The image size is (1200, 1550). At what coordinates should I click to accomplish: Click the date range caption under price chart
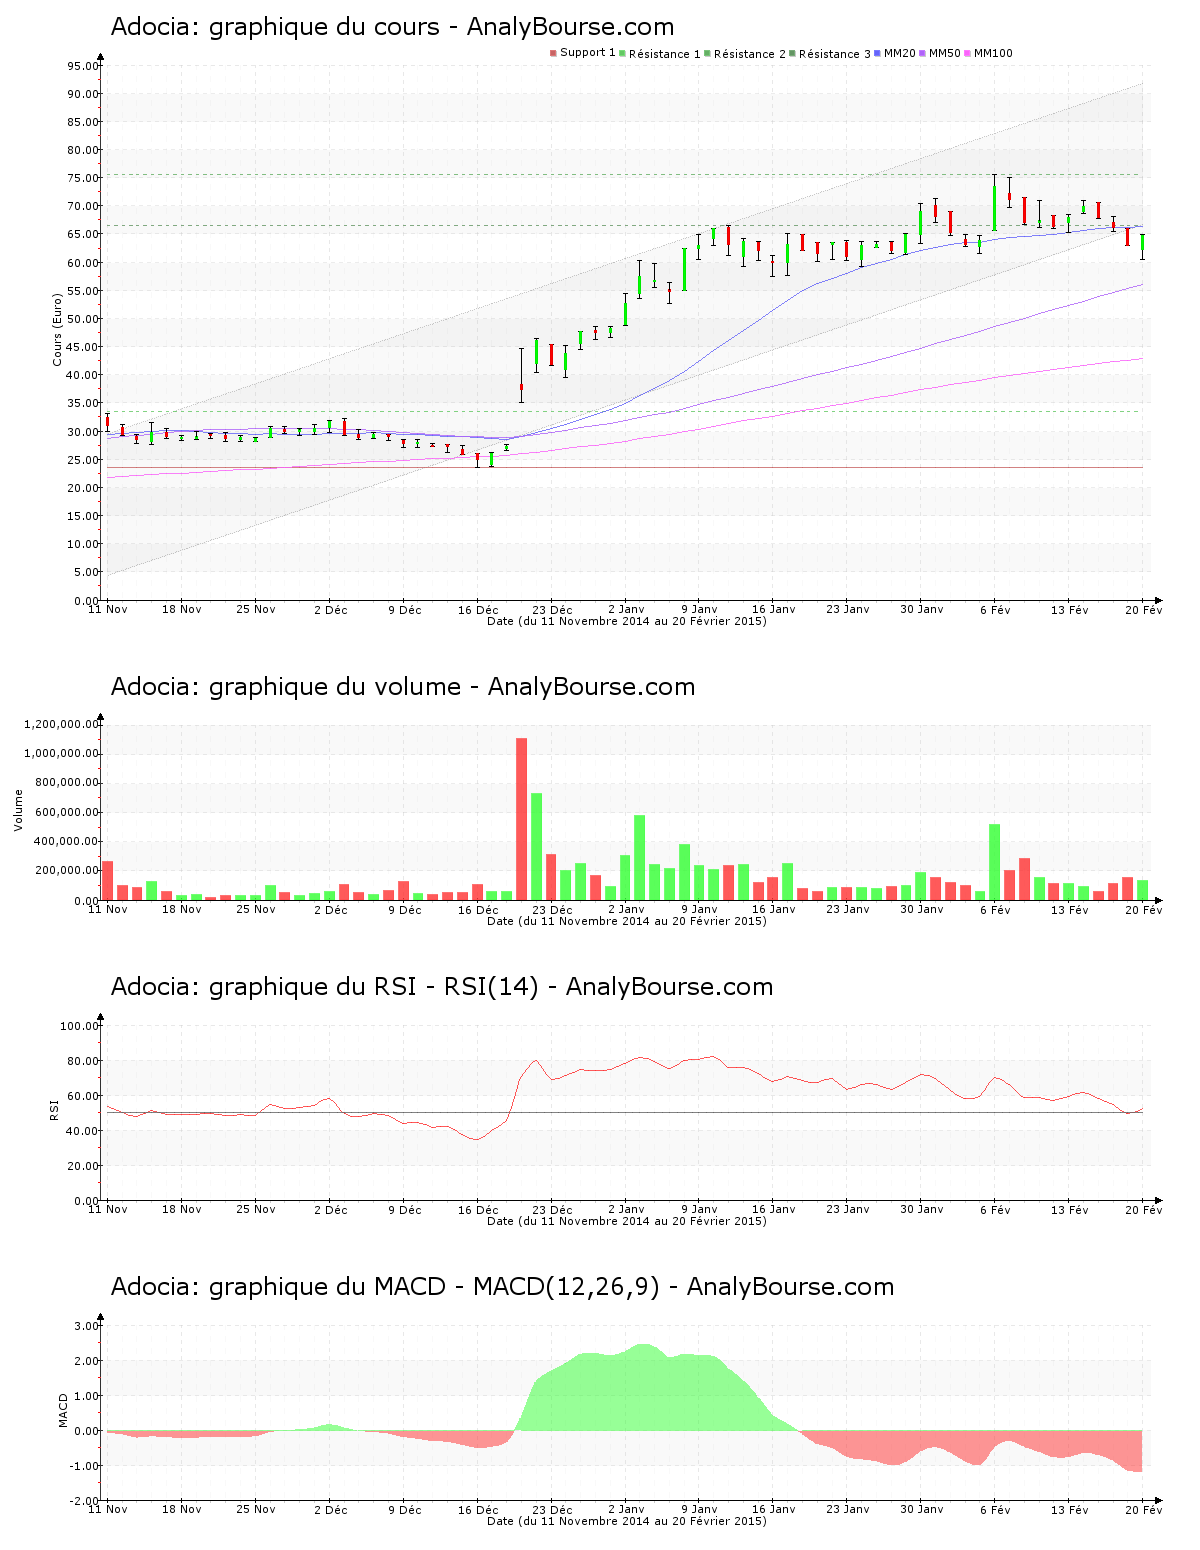point(627,621)
